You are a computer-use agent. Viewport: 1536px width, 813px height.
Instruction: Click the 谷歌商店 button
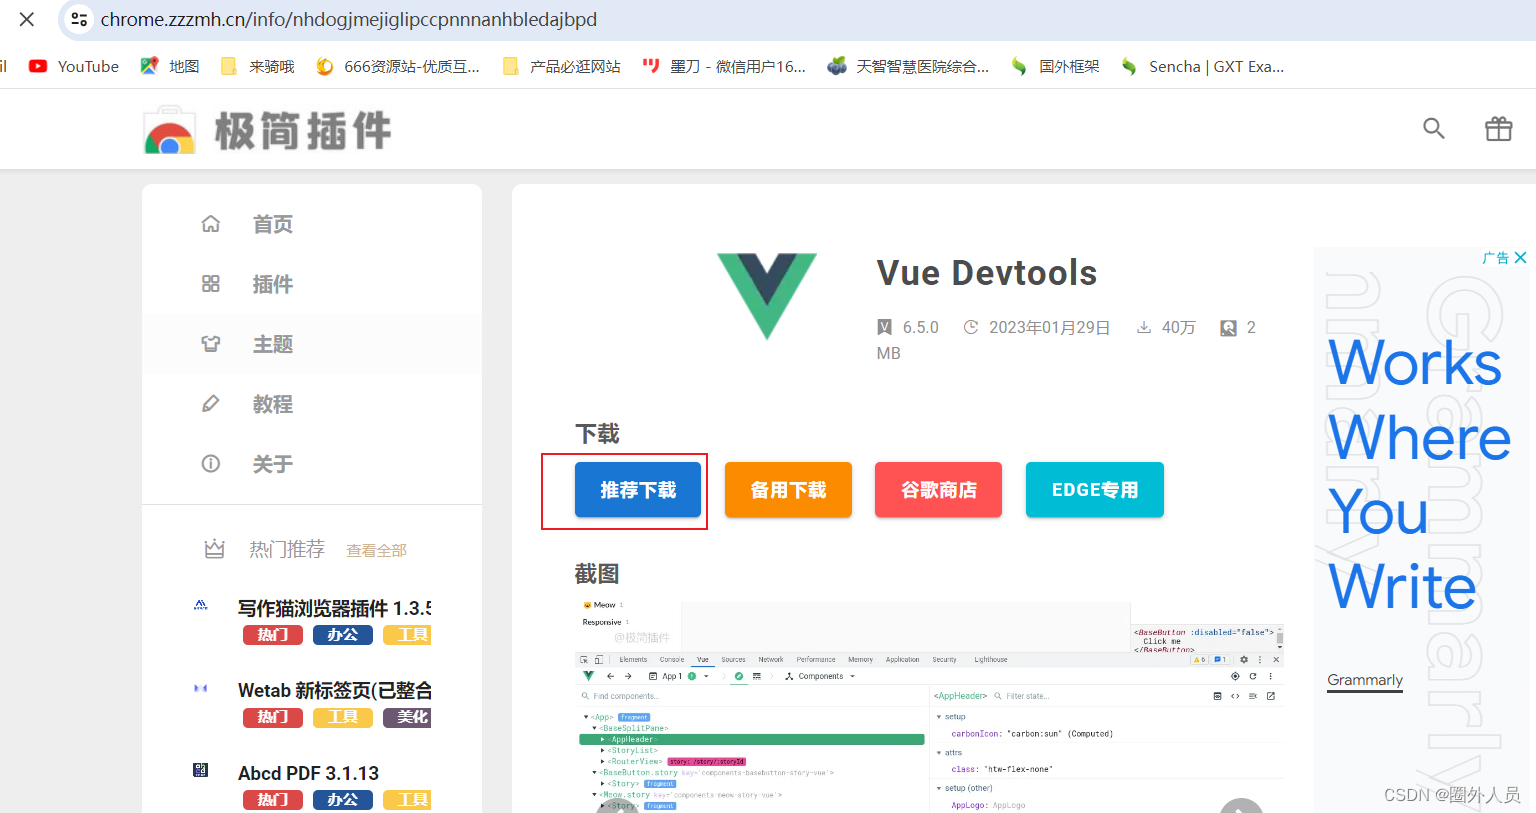coord(938,490)
